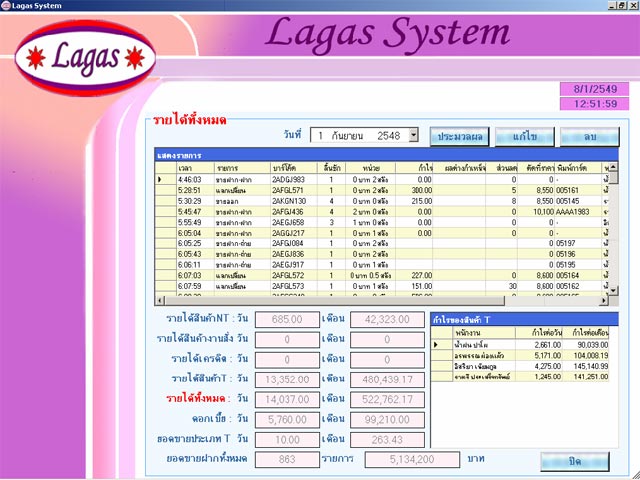
Task: Select barcode cell 2AFGL571
Action: click(294, 190)
